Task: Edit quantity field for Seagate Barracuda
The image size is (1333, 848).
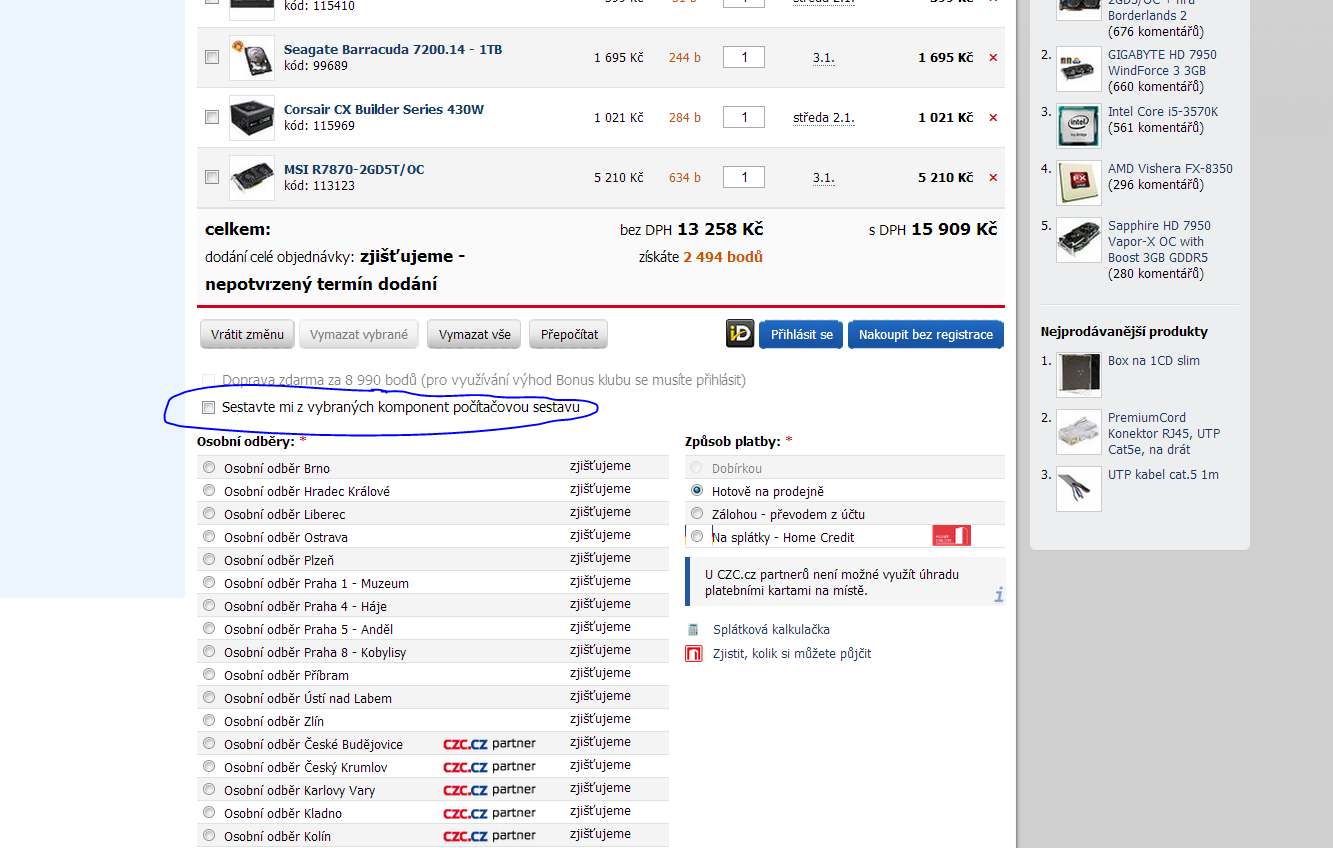Action: pos(744,58)
